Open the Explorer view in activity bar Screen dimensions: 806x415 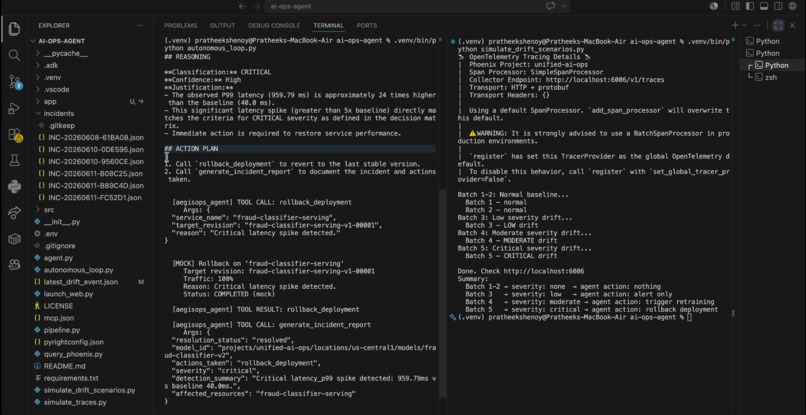point(14,28)
